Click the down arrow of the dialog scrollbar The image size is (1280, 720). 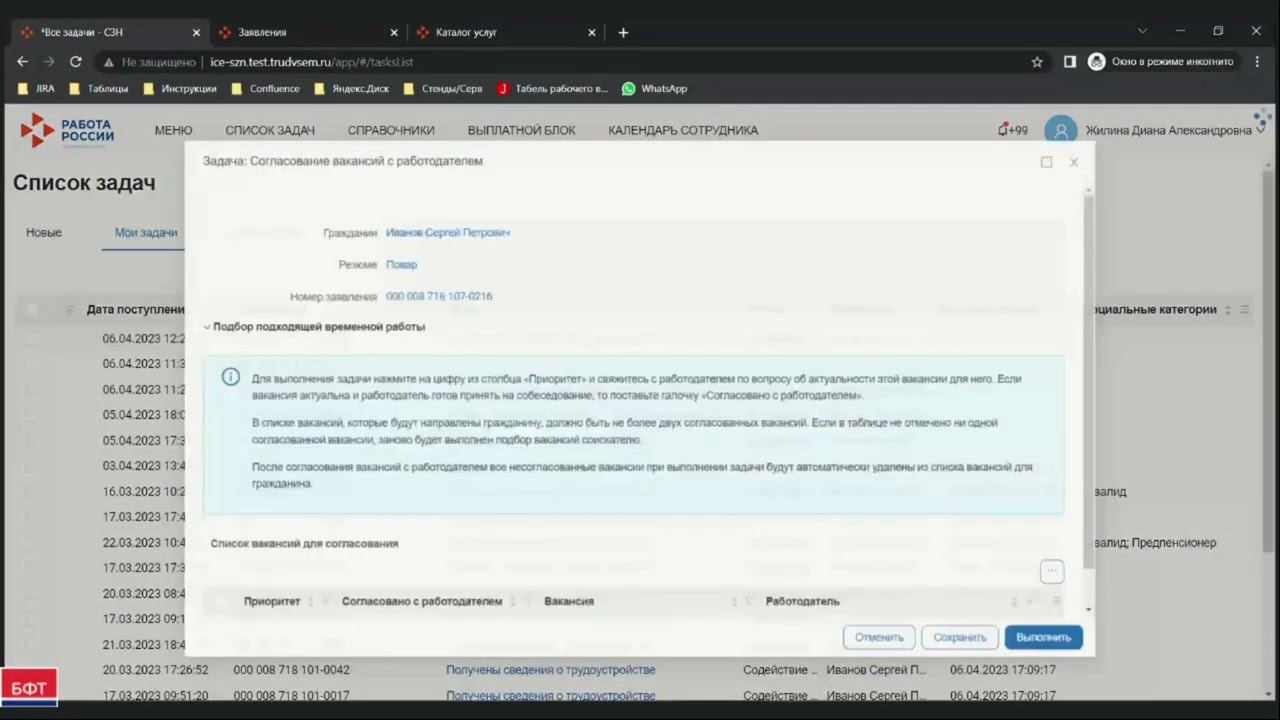[1088, 610]
